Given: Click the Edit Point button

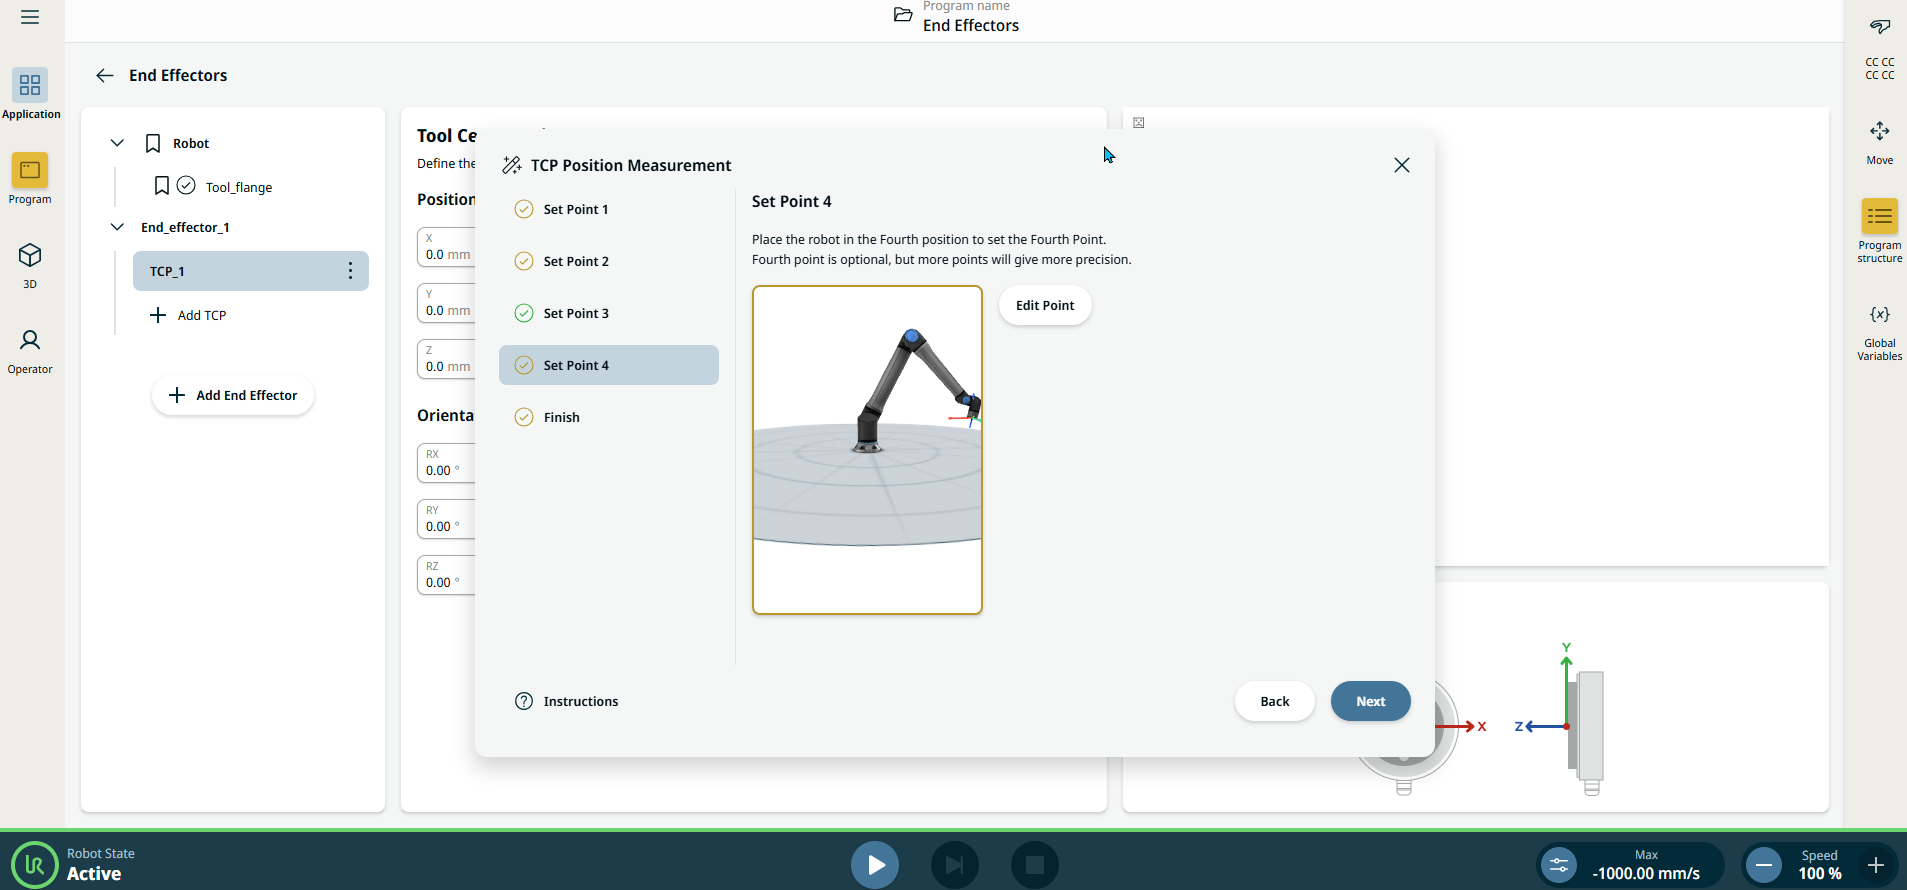Looking at the screenshot, I should 1044,305.
